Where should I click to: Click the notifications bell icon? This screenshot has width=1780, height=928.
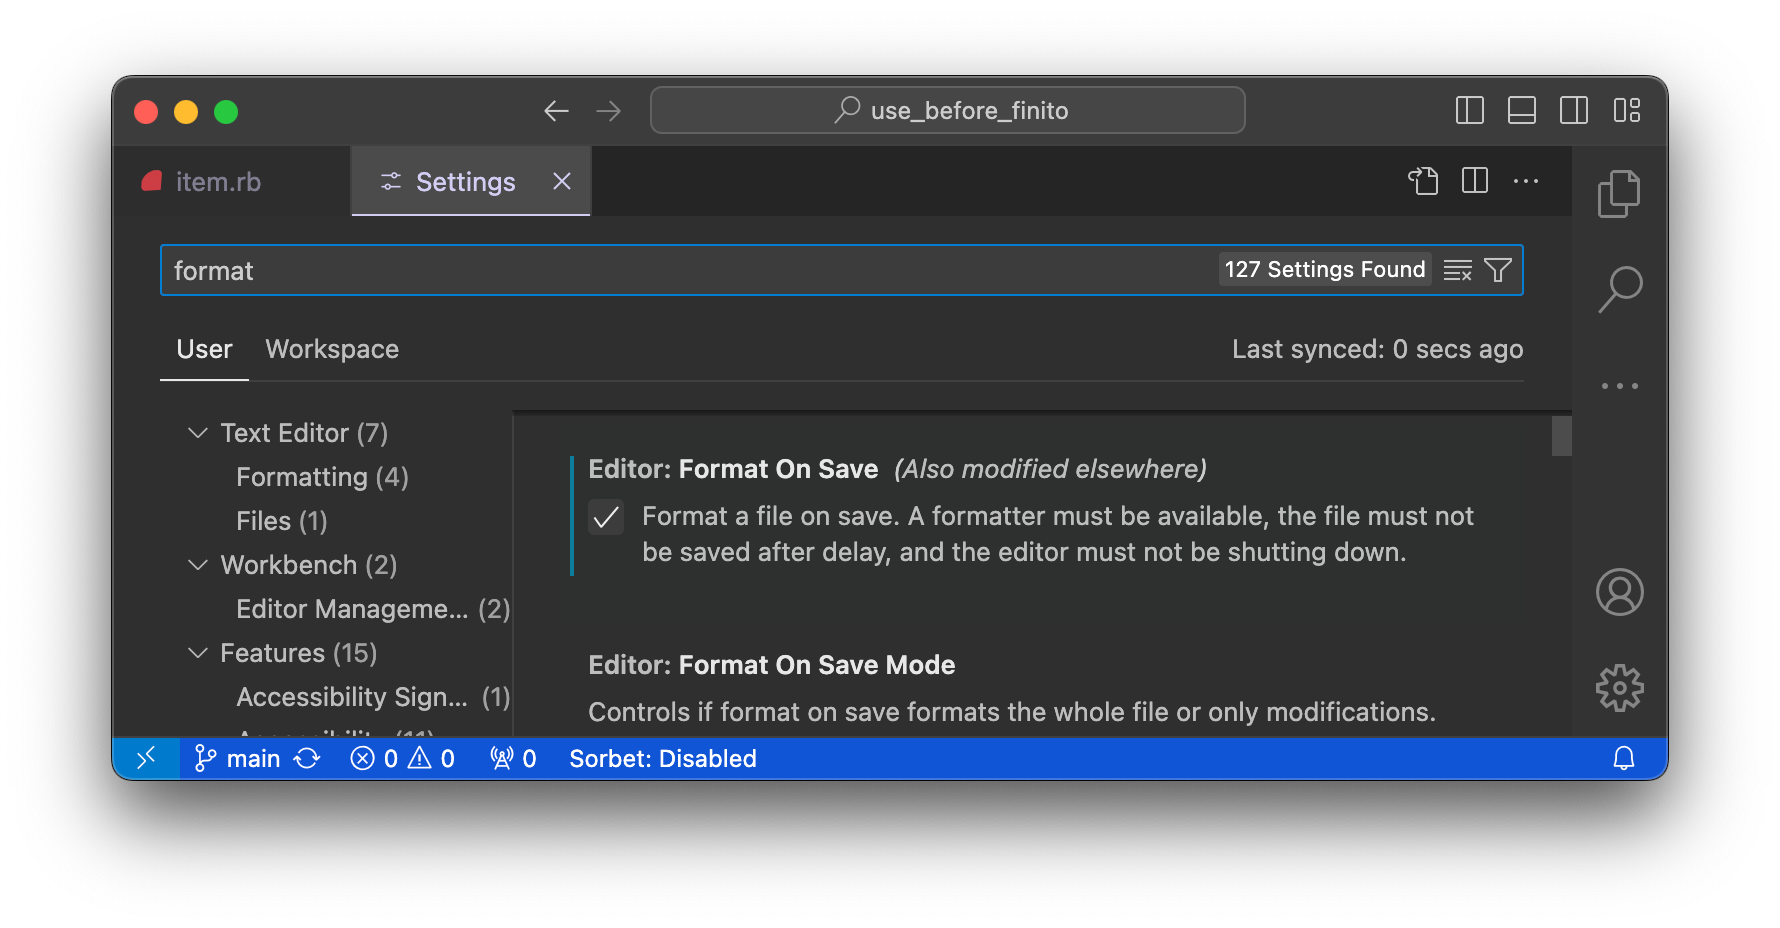[1622, 758]
